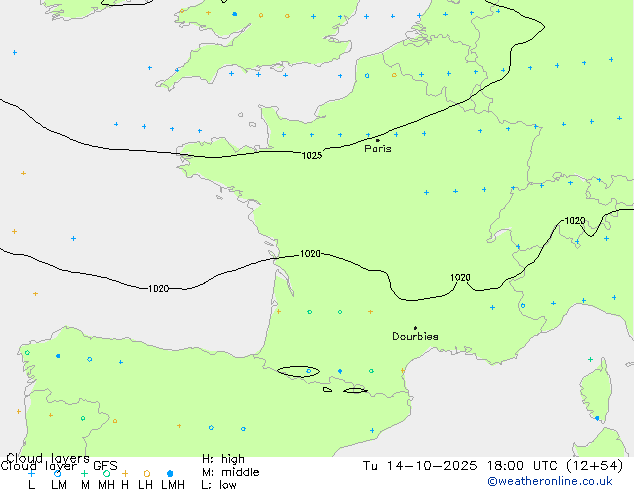Click the 1020 label just north of Dourbies
The width and height of the screenshot is (634, 490).
[x=460, y=278]
